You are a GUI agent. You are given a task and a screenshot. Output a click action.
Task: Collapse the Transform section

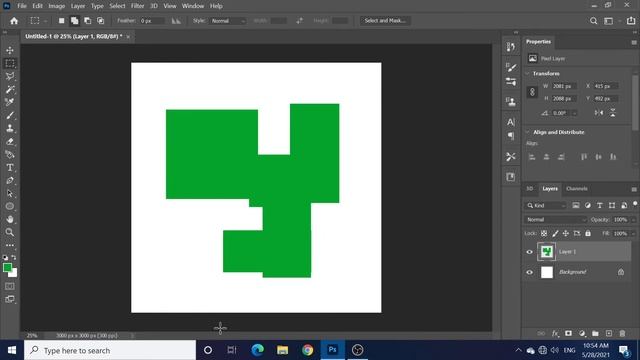pos(527,73)
